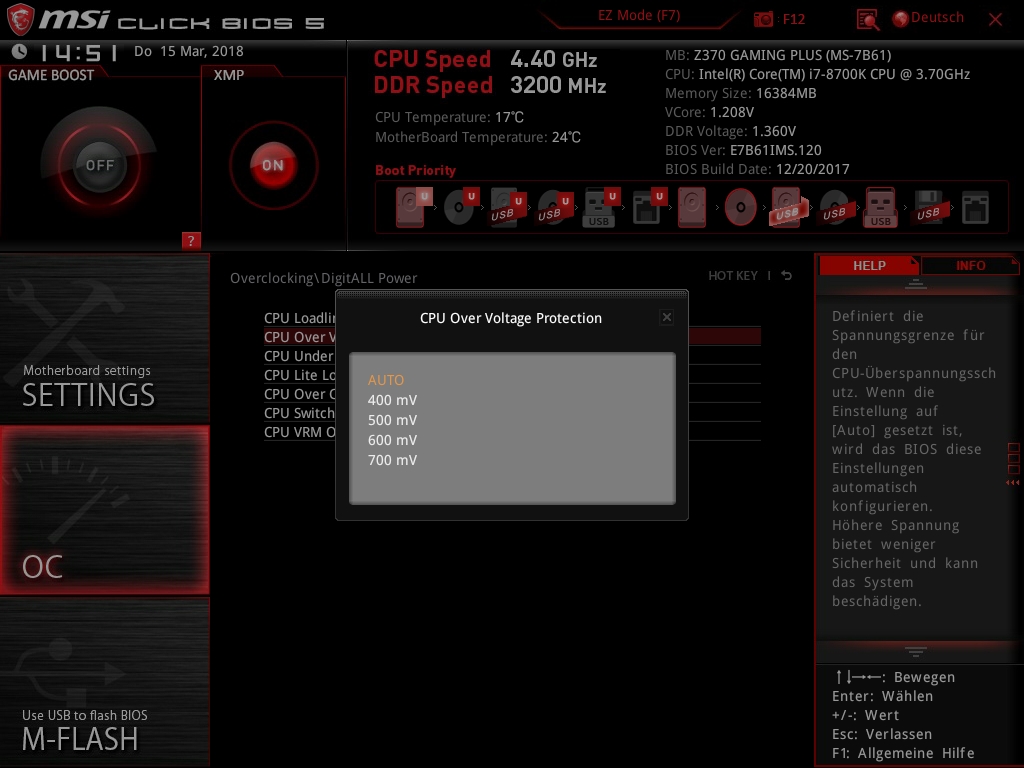Click the help panel's bottom scroll handle
This screenshot has width=1024, height=768.
916,652
